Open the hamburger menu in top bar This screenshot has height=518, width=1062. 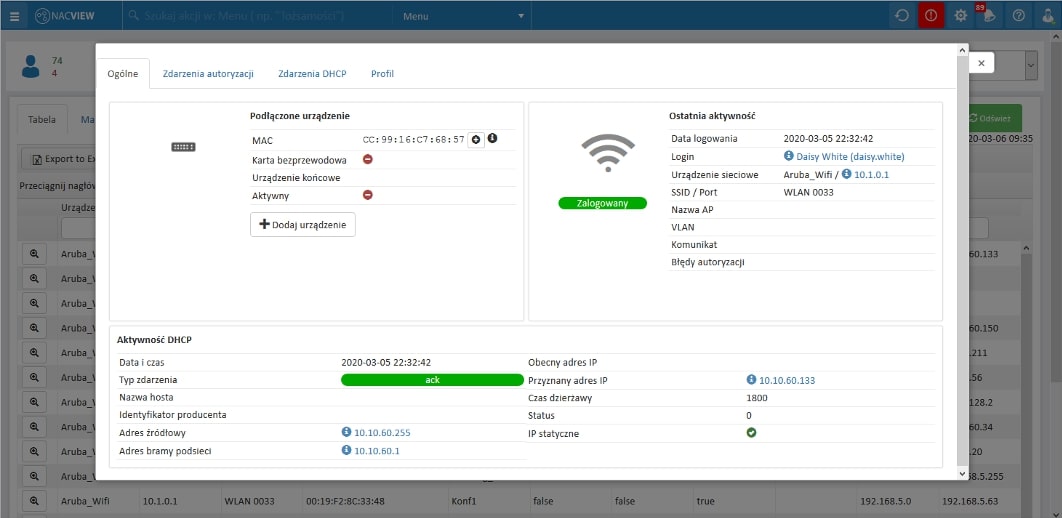[x=14, y=16]
